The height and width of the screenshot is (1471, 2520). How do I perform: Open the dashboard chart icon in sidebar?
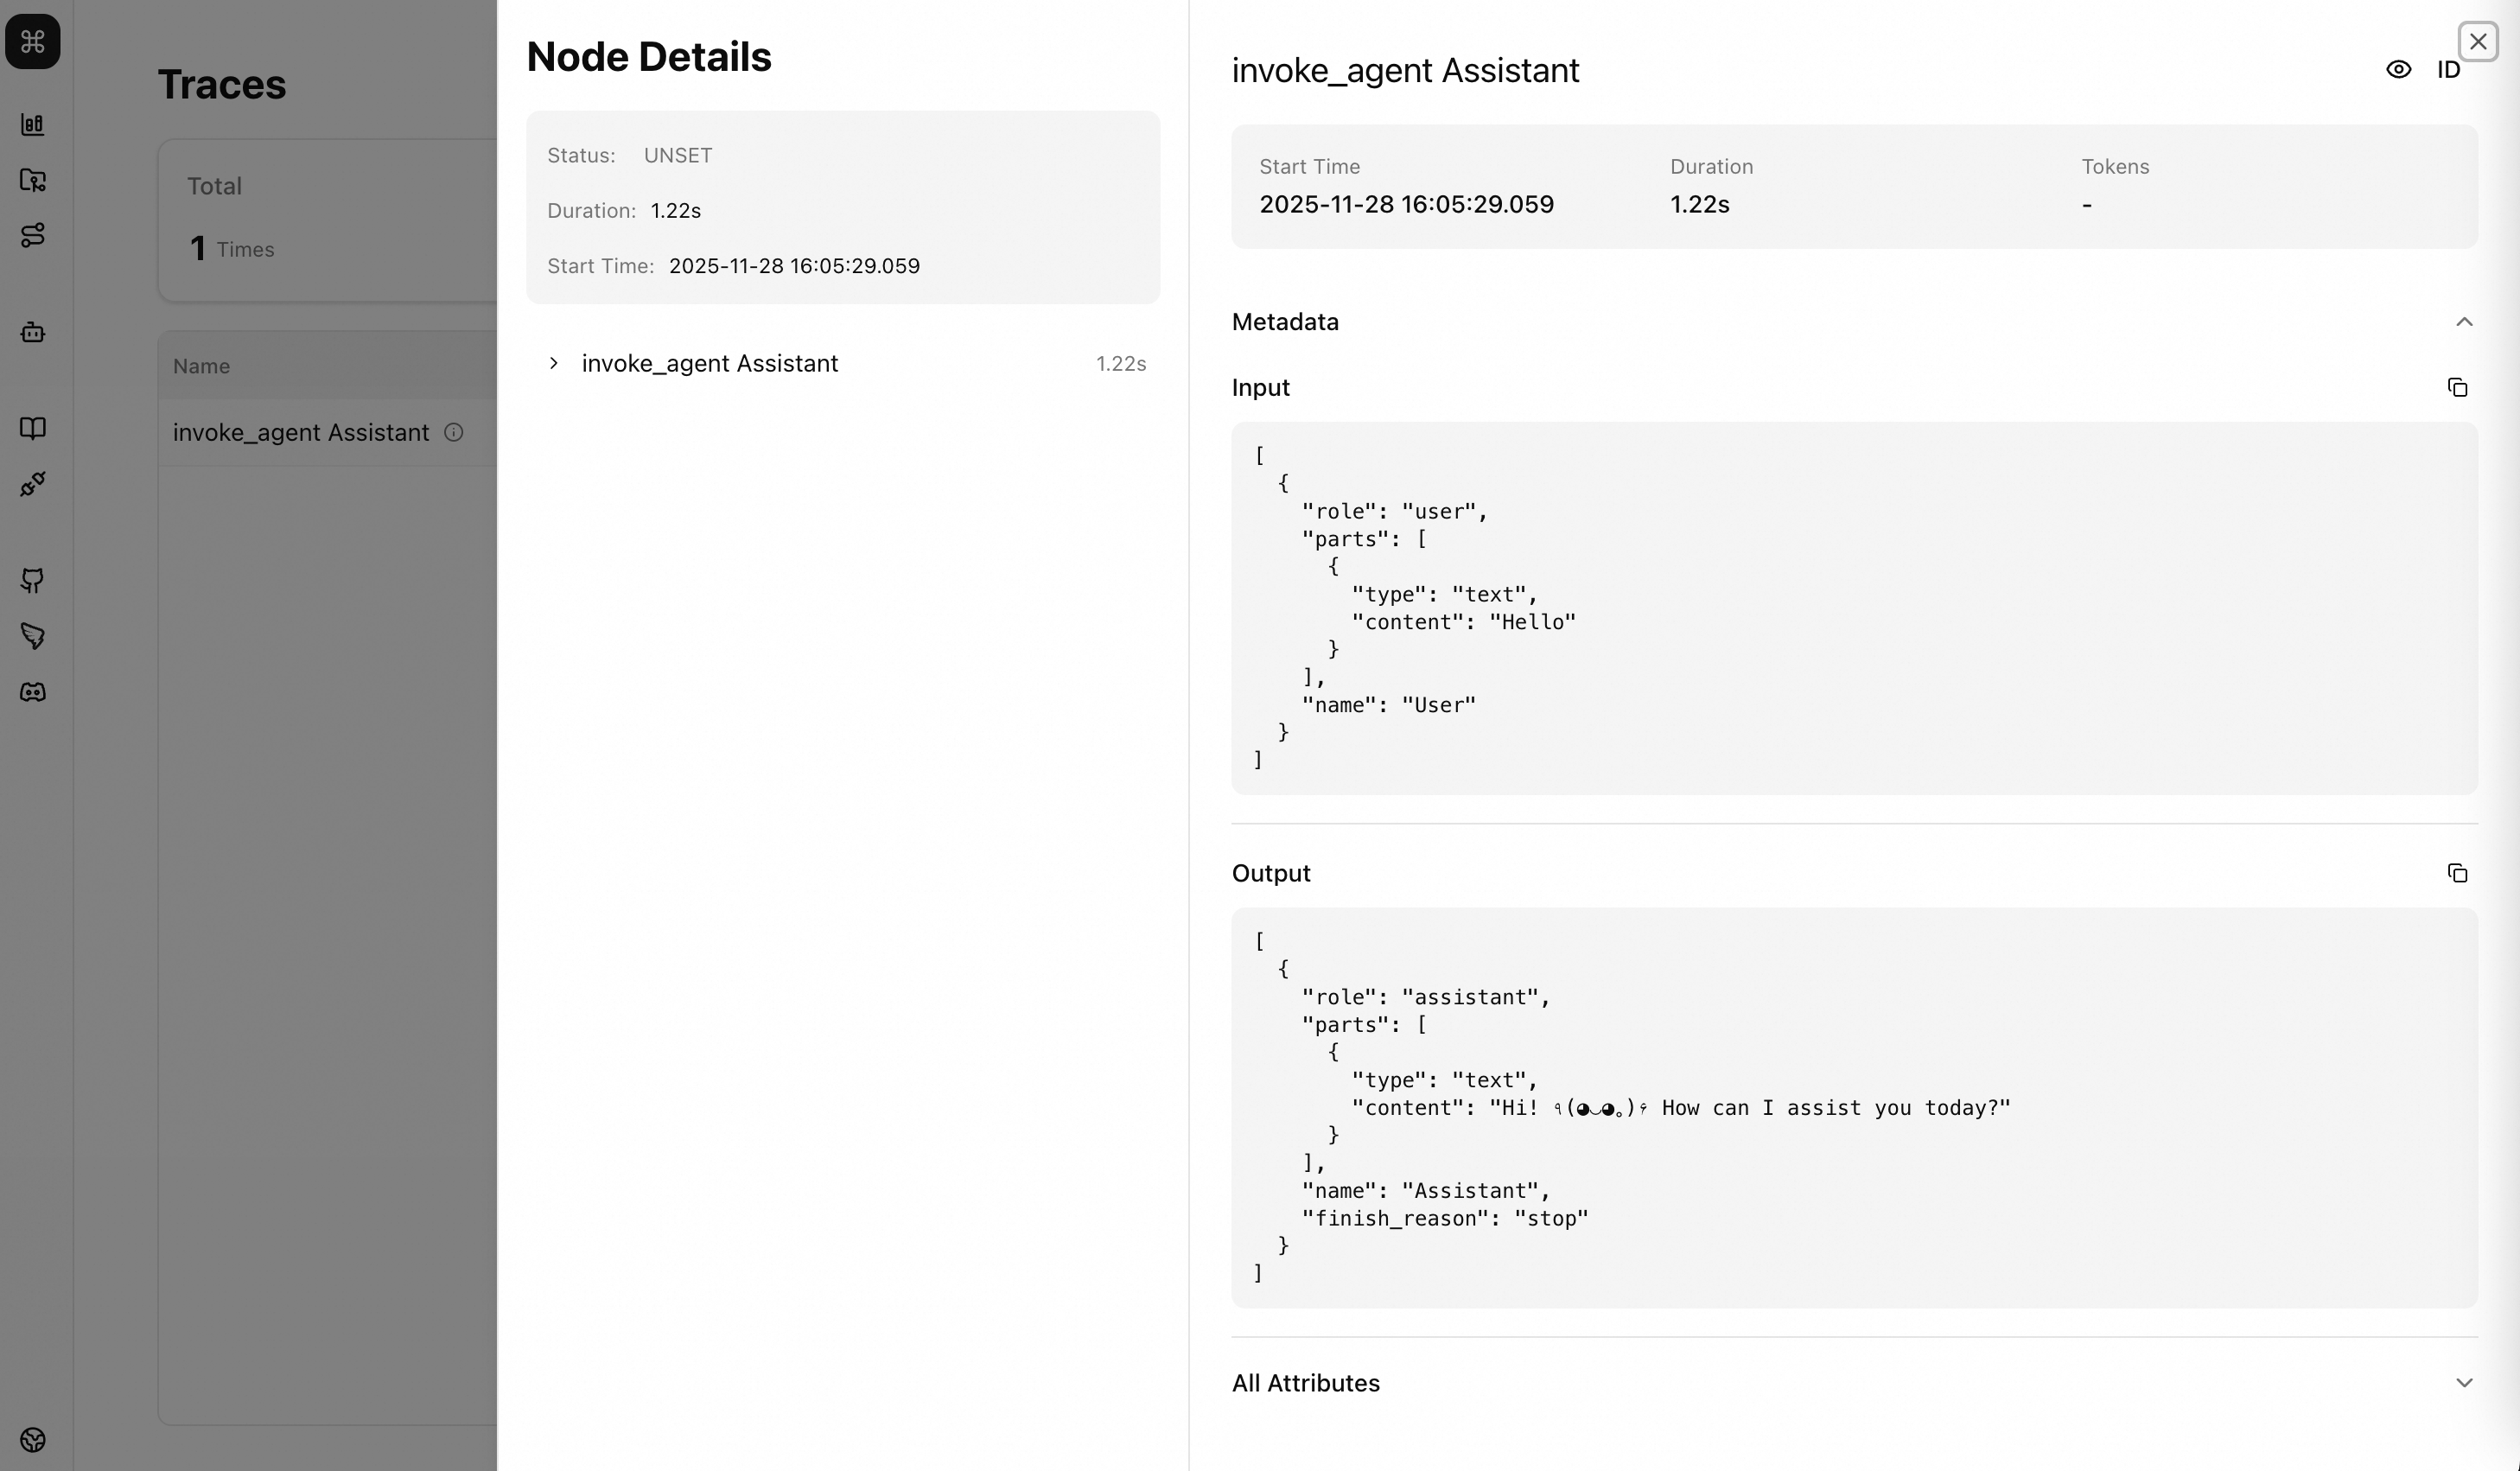tap(33, 125)
